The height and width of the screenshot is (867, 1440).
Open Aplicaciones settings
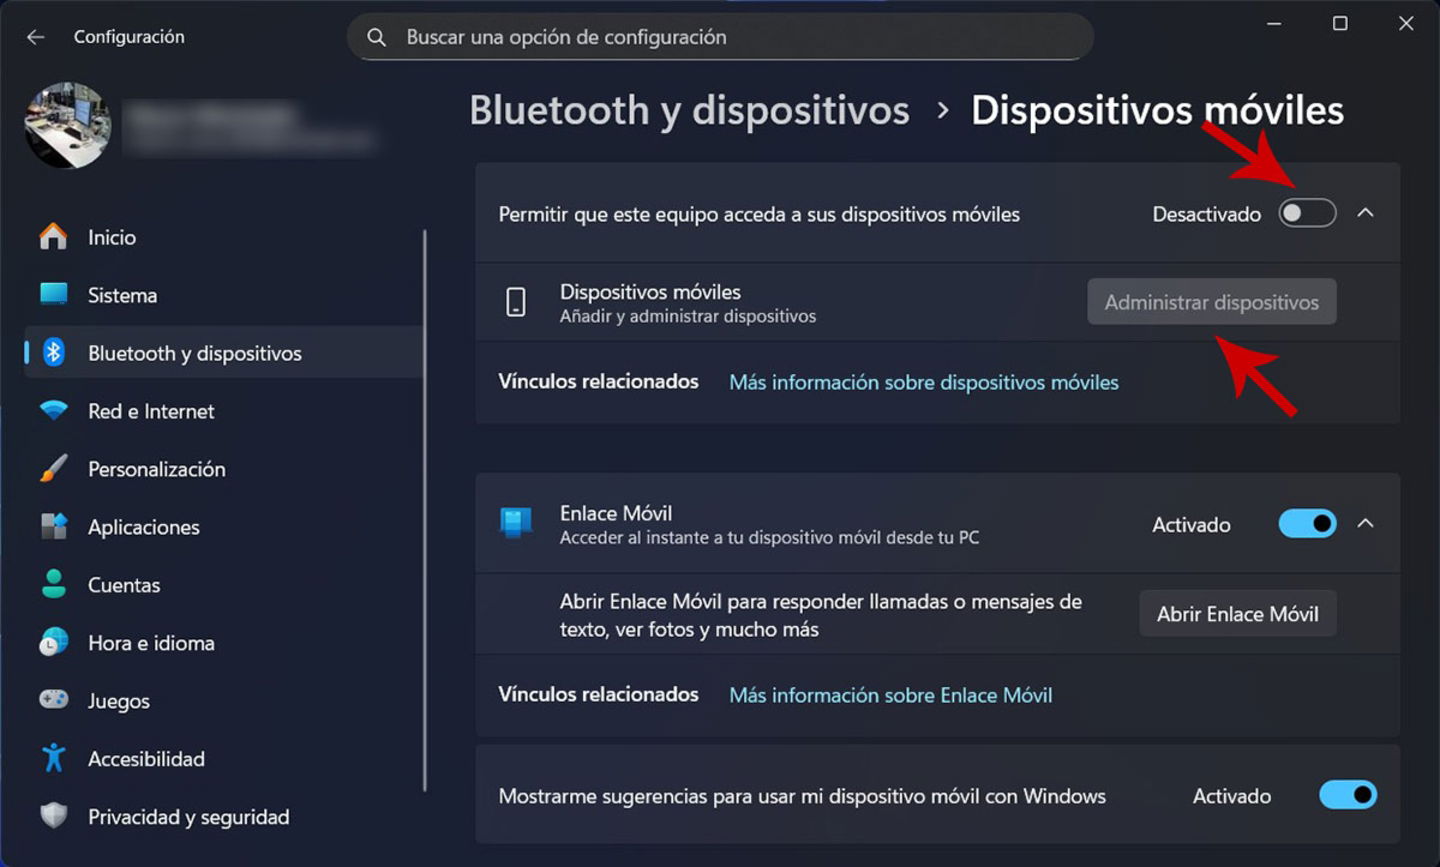223,527
